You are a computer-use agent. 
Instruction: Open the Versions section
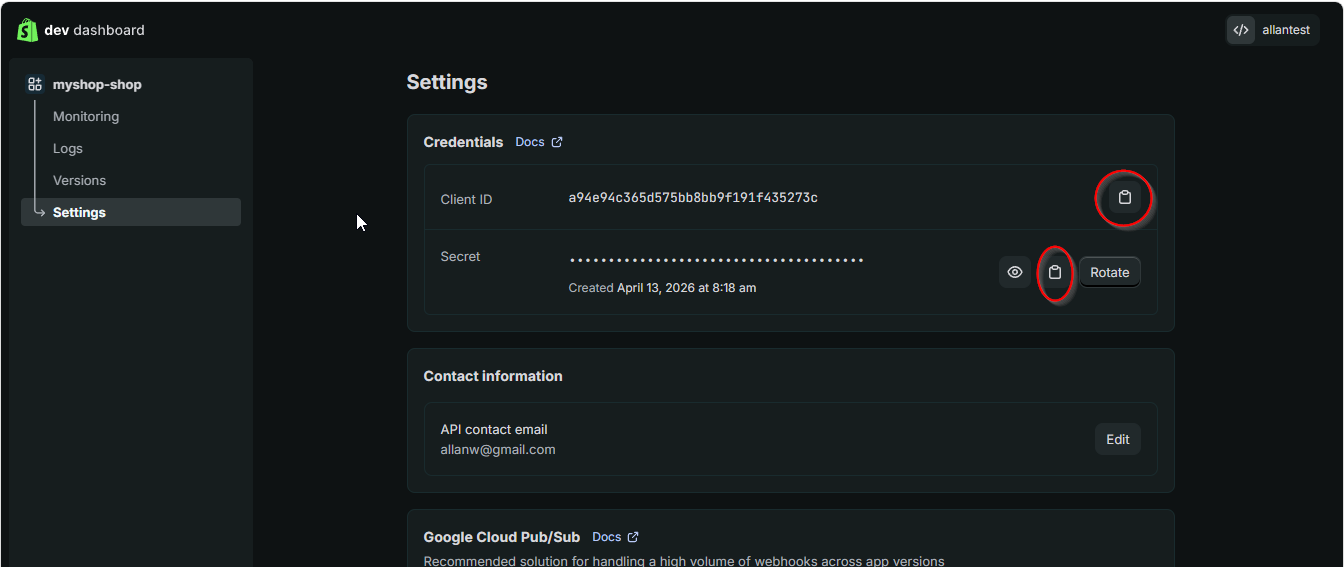[x=79, y=181]
